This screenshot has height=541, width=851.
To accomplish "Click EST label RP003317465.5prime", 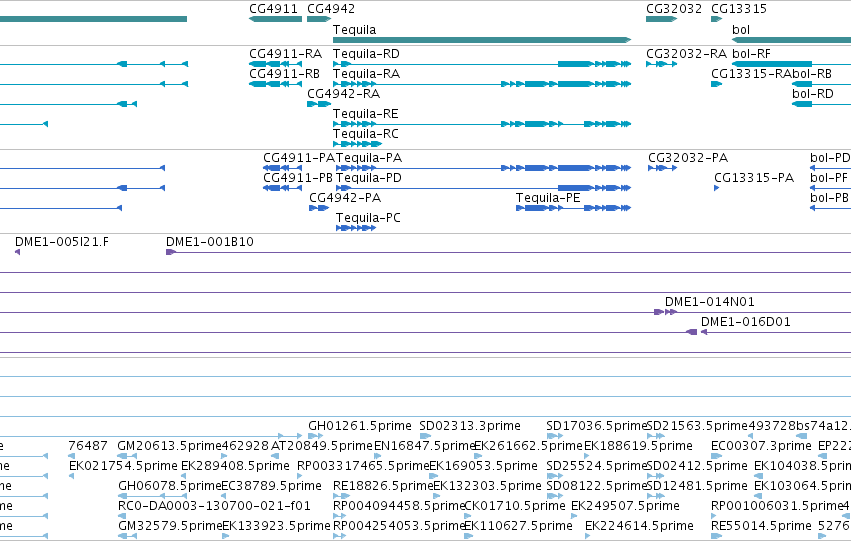I will [363, 466].
